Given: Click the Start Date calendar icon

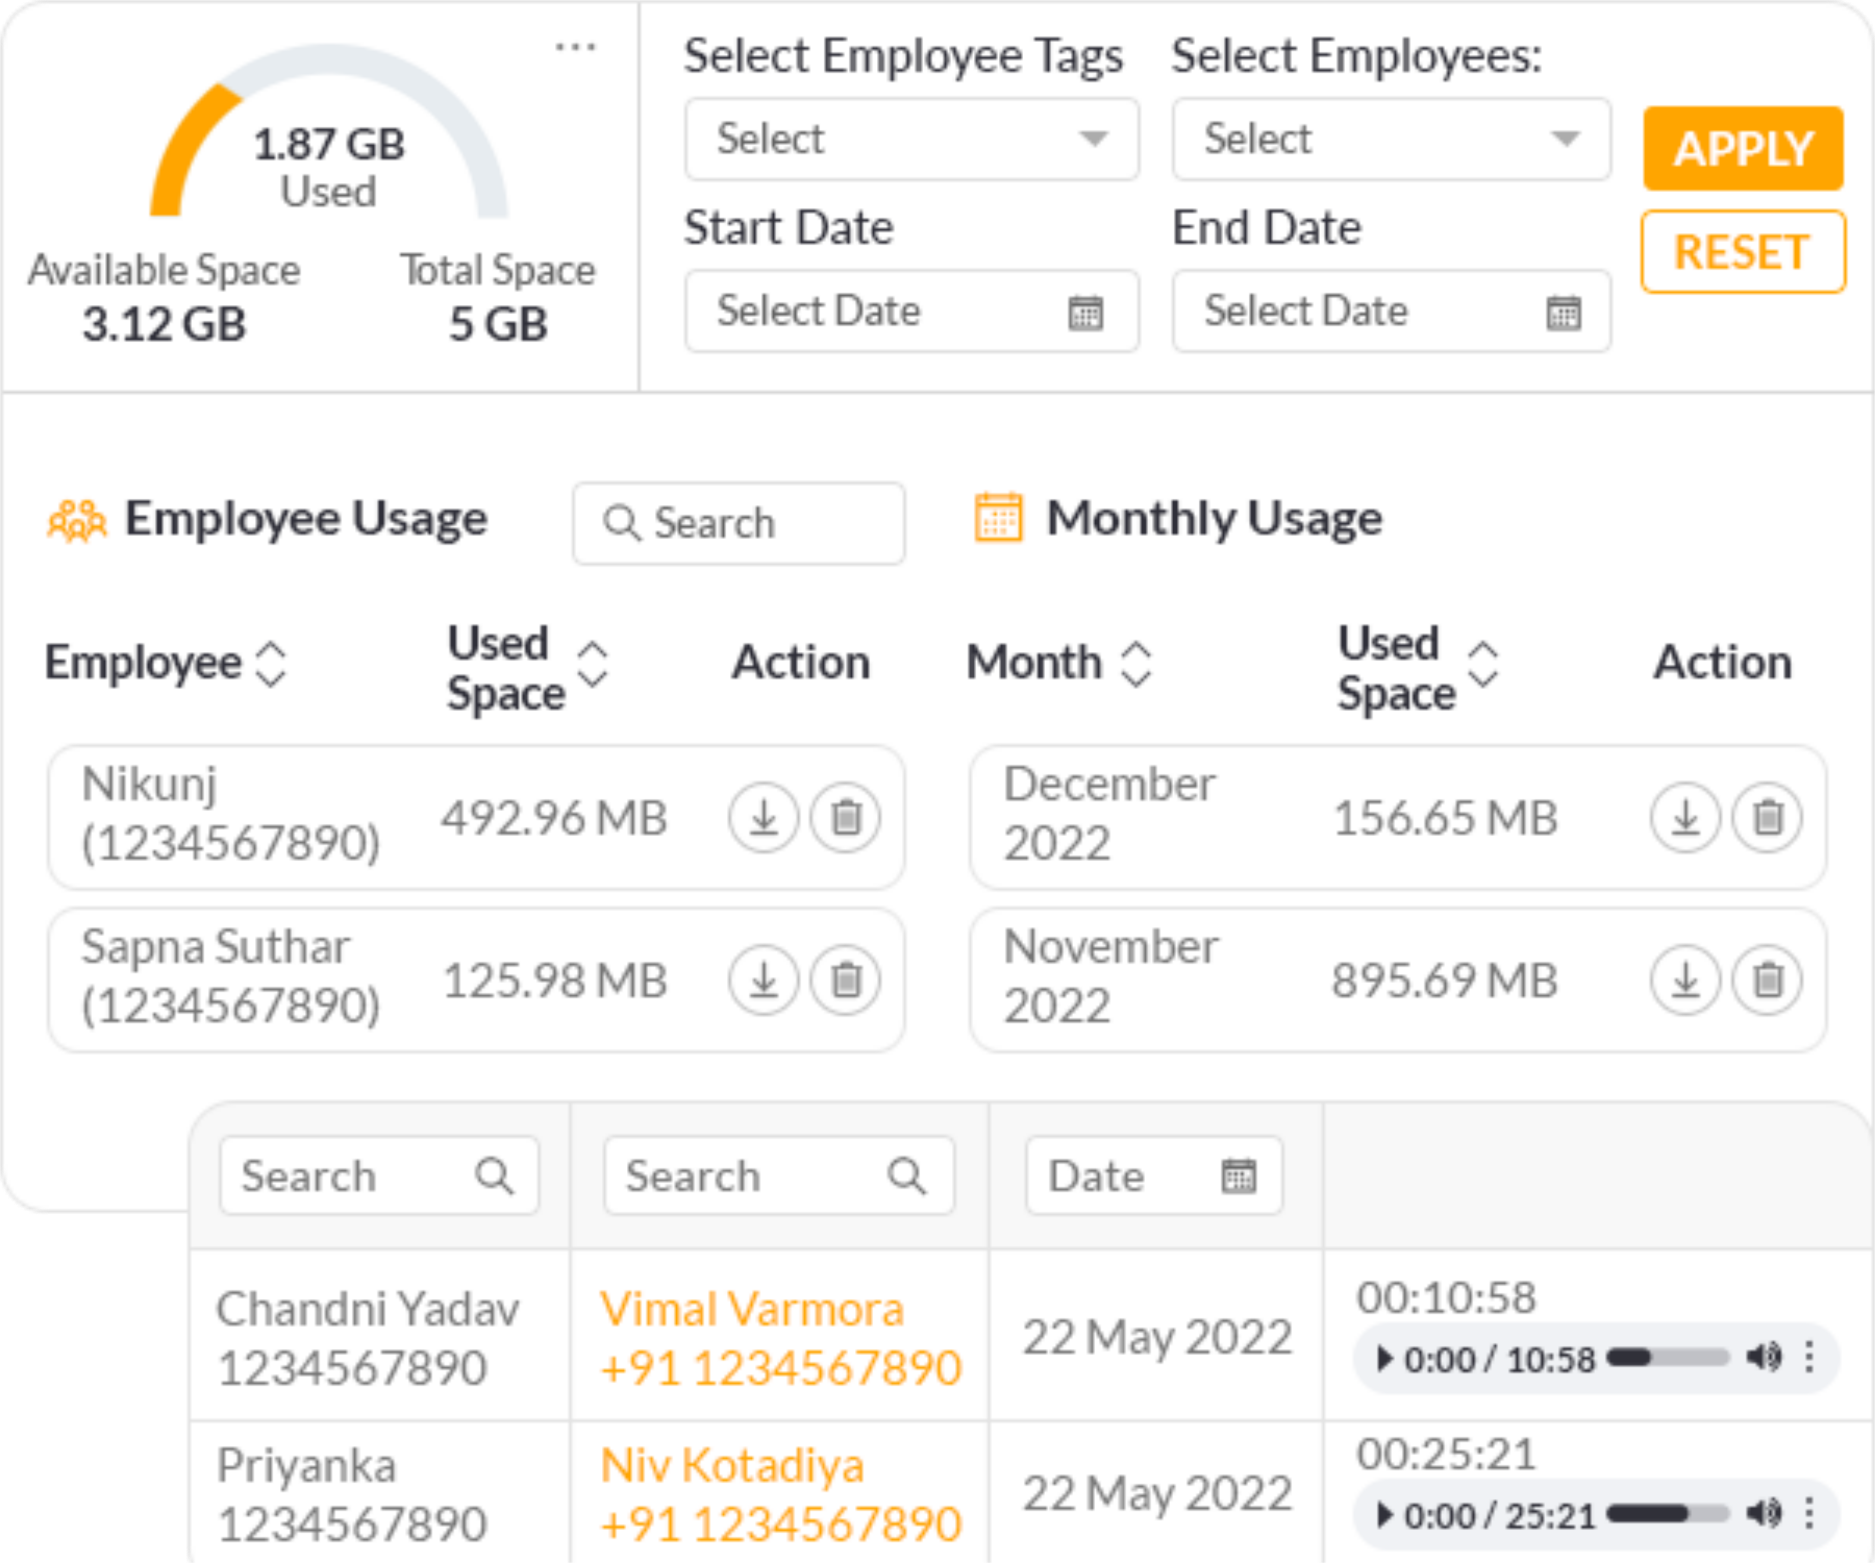Looking at the screenshot, I should [x=1085, y=313].
